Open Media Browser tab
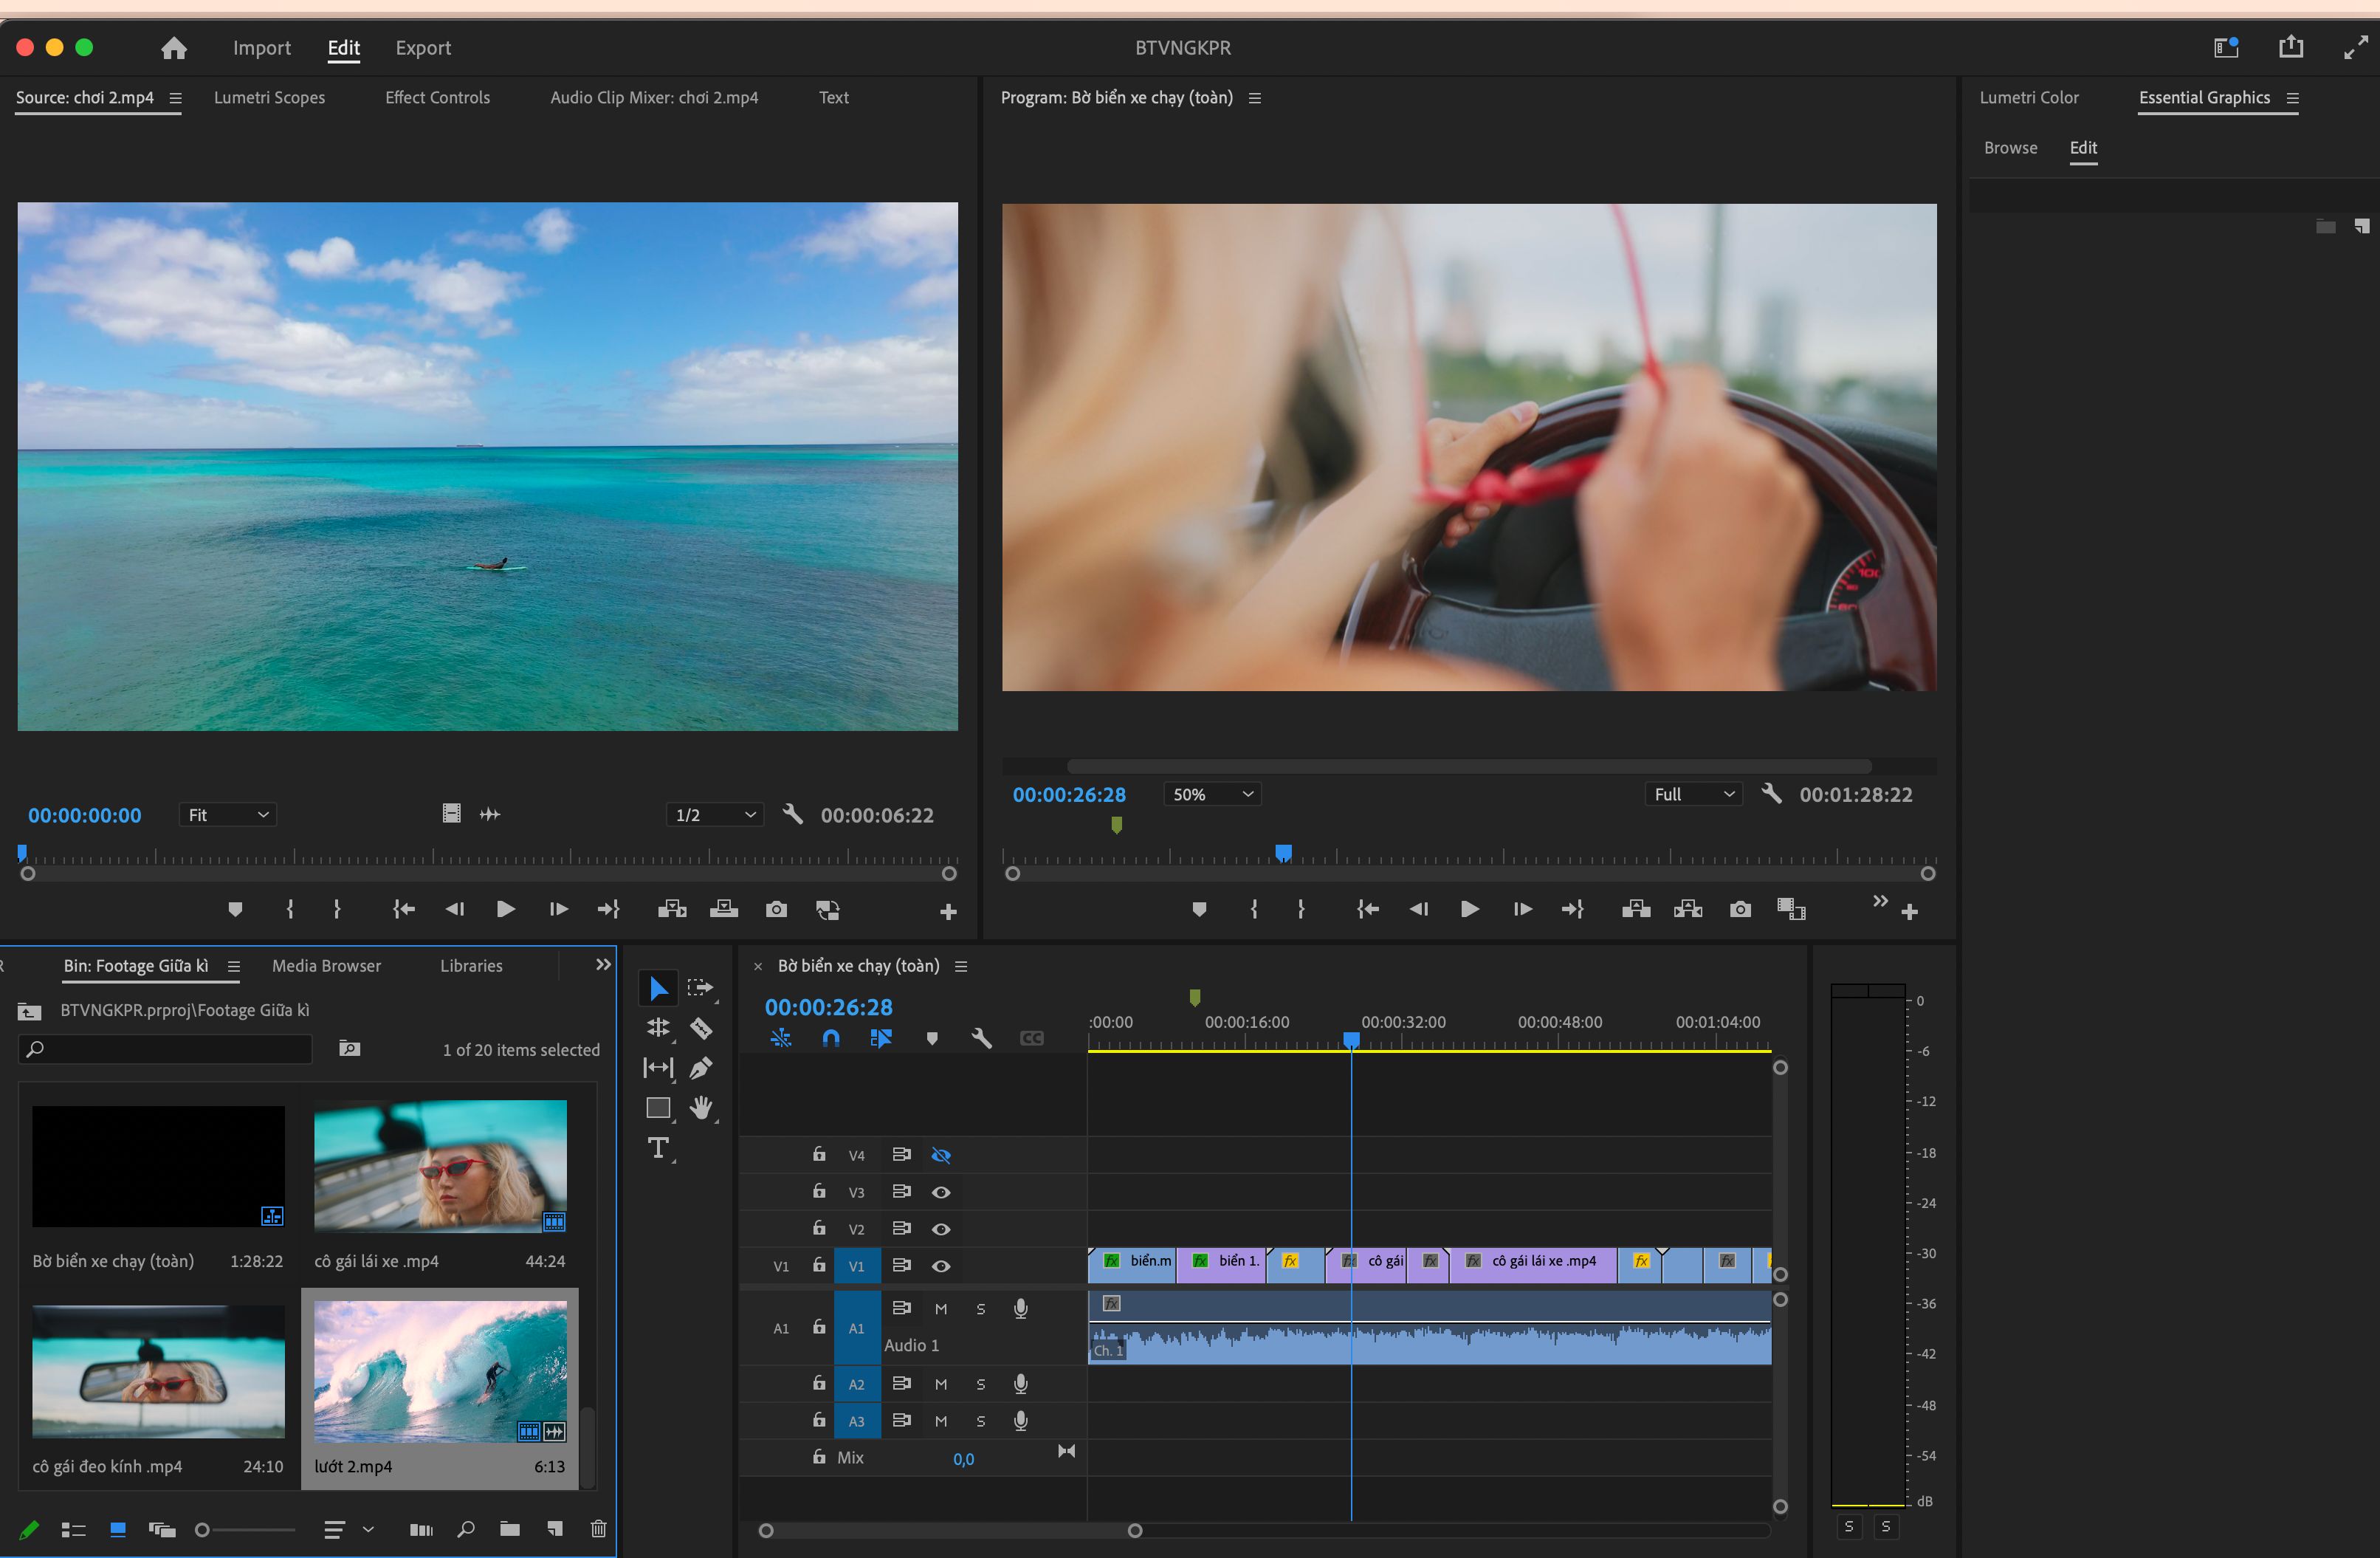 click(x=326, y=966)
